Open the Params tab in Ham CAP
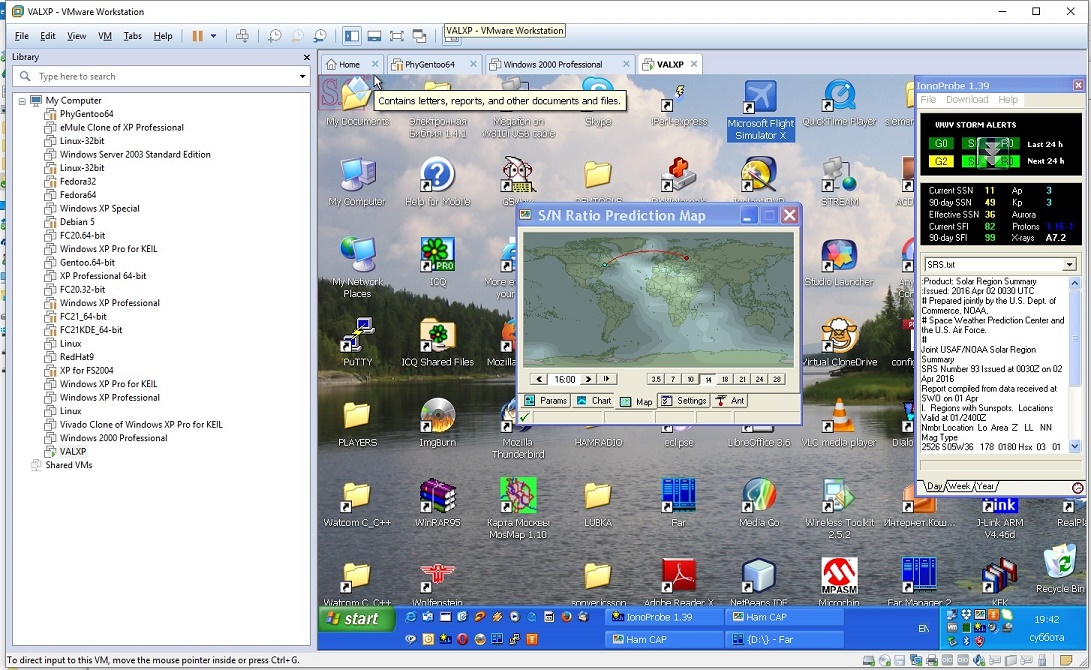The height and width of the screenshot is (670, 1091). tap(546, 401)
